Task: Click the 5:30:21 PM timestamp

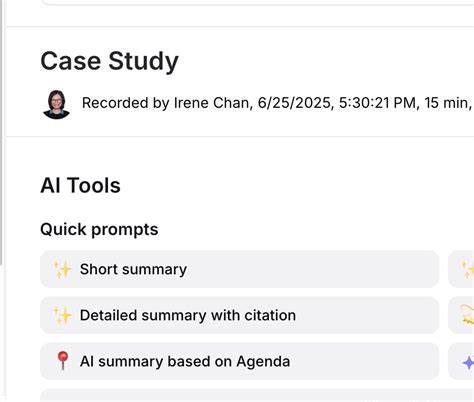Action: [378, 103]
